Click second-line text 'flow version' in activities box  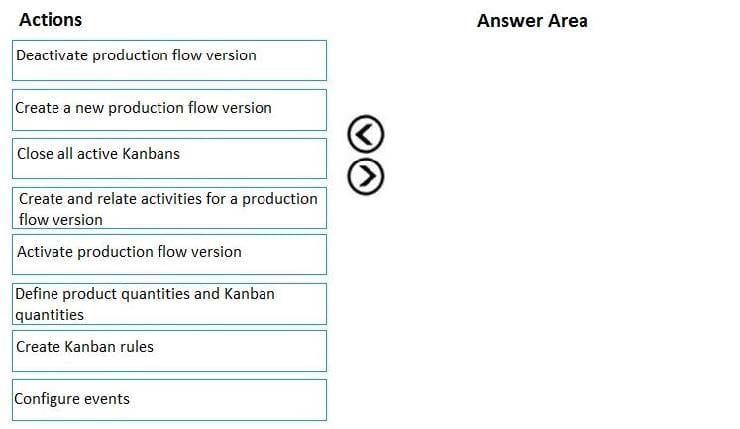point(61,220)
